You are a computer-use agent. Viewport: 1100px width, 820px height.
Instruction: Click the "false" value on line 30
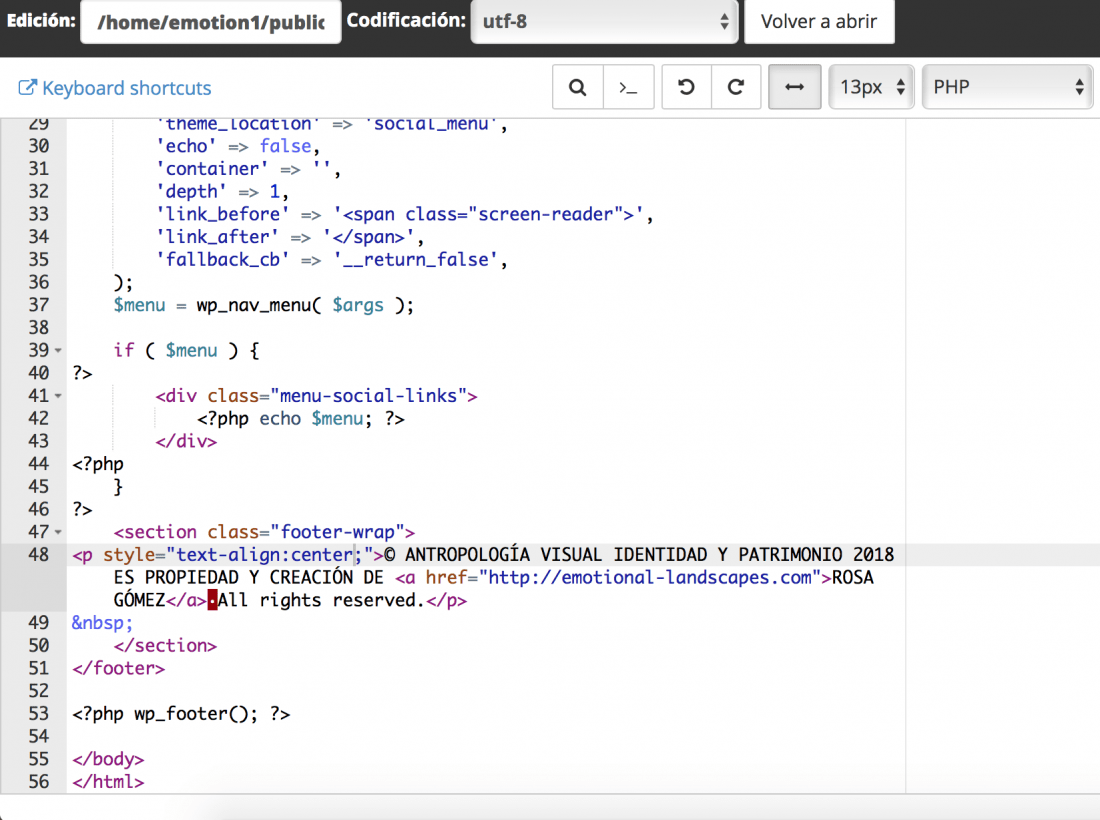click(286, 146)
